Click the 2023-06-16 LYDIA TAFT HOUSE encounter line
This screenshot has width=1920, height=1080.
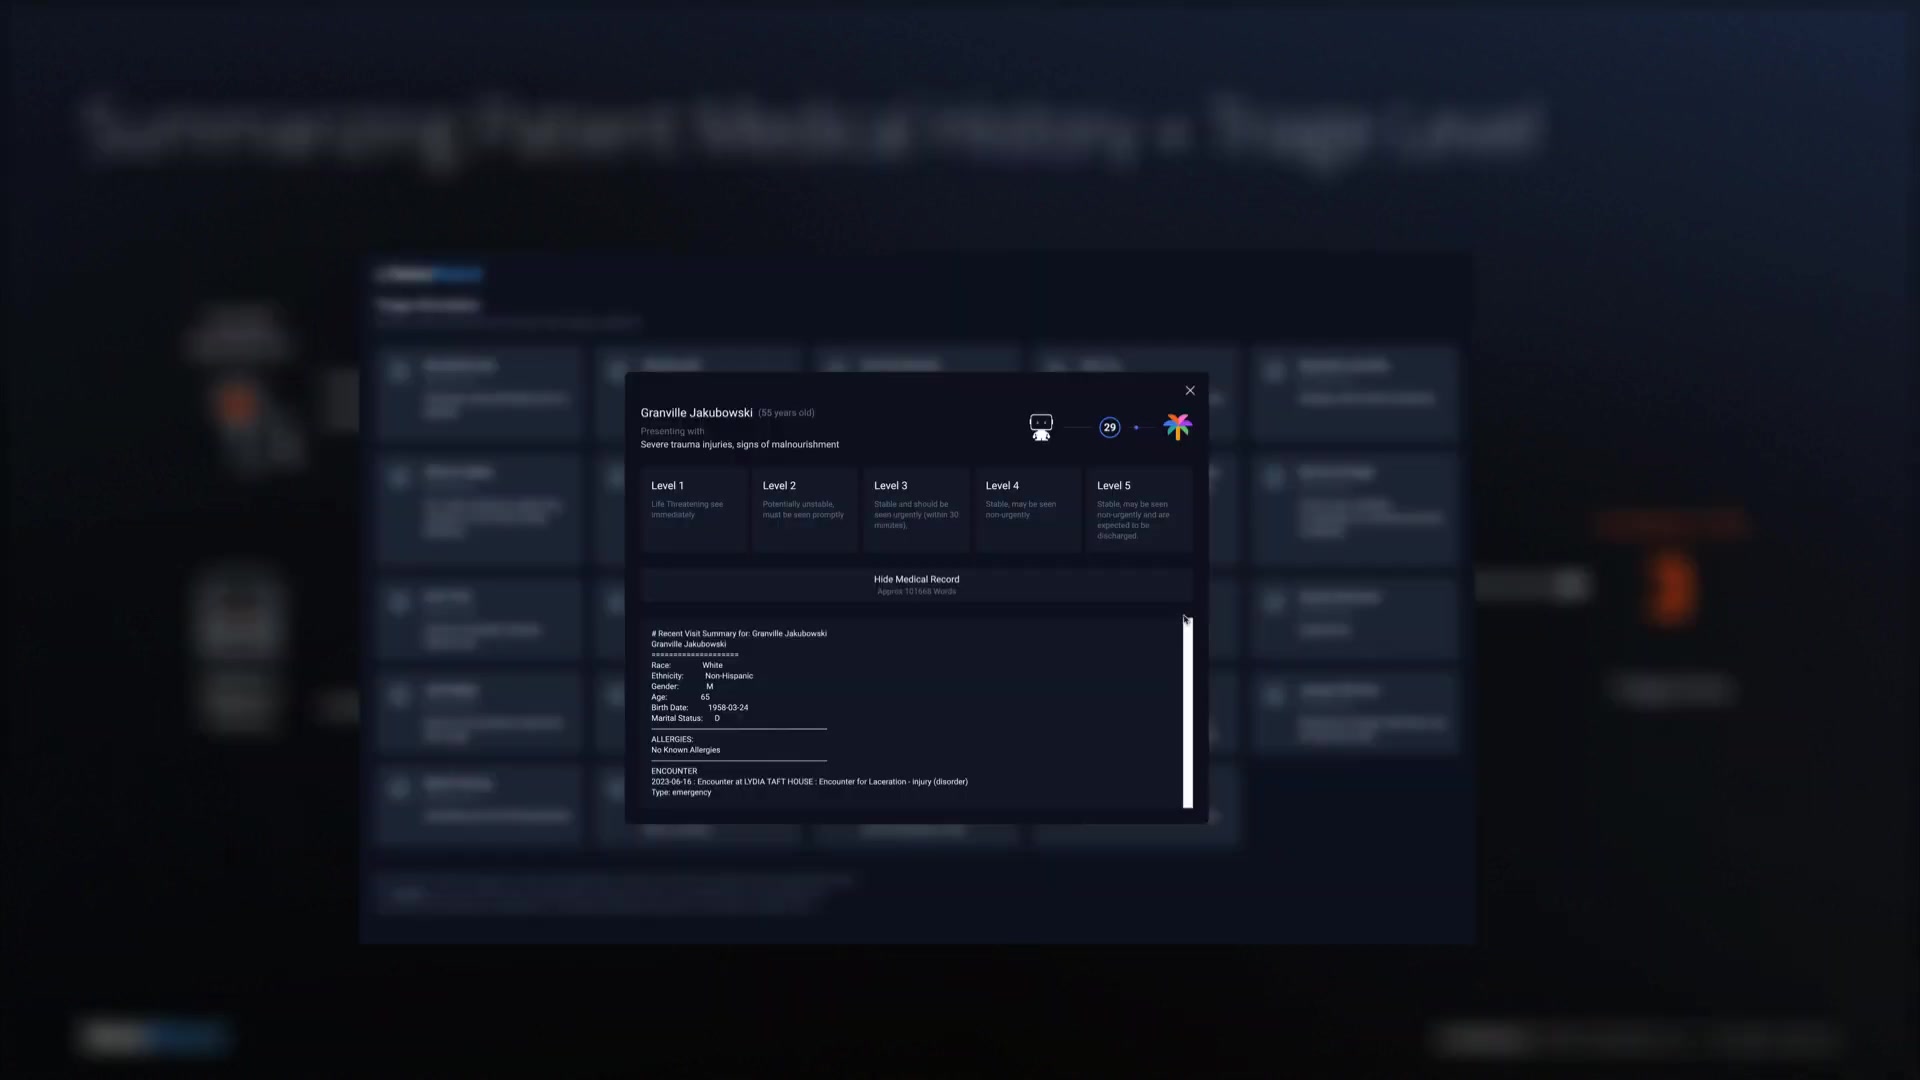pos(809,782)
